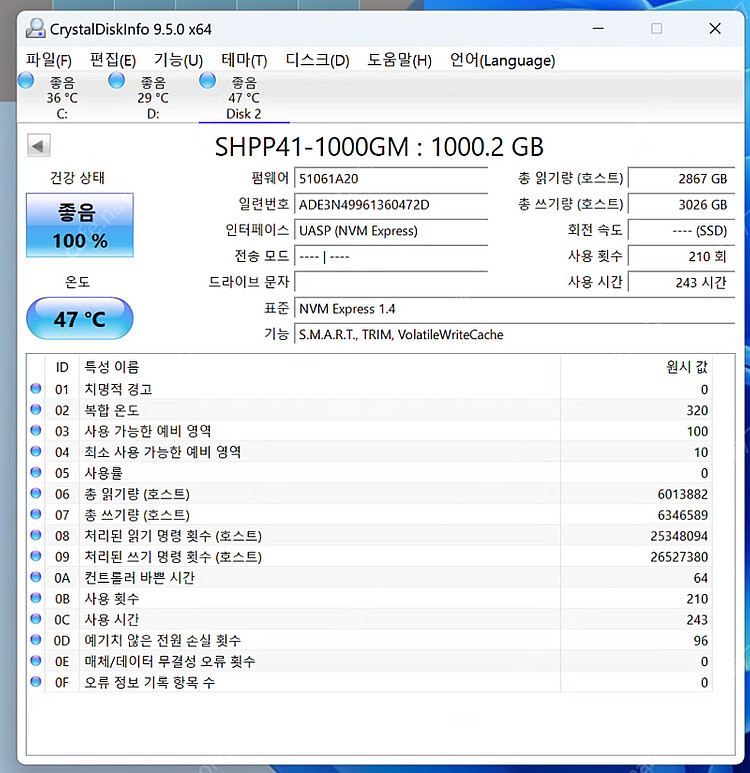Select the 06 총 읽기량 (호스트) row
The width and height of the screenshot is (750, 773).
(370, 494)
